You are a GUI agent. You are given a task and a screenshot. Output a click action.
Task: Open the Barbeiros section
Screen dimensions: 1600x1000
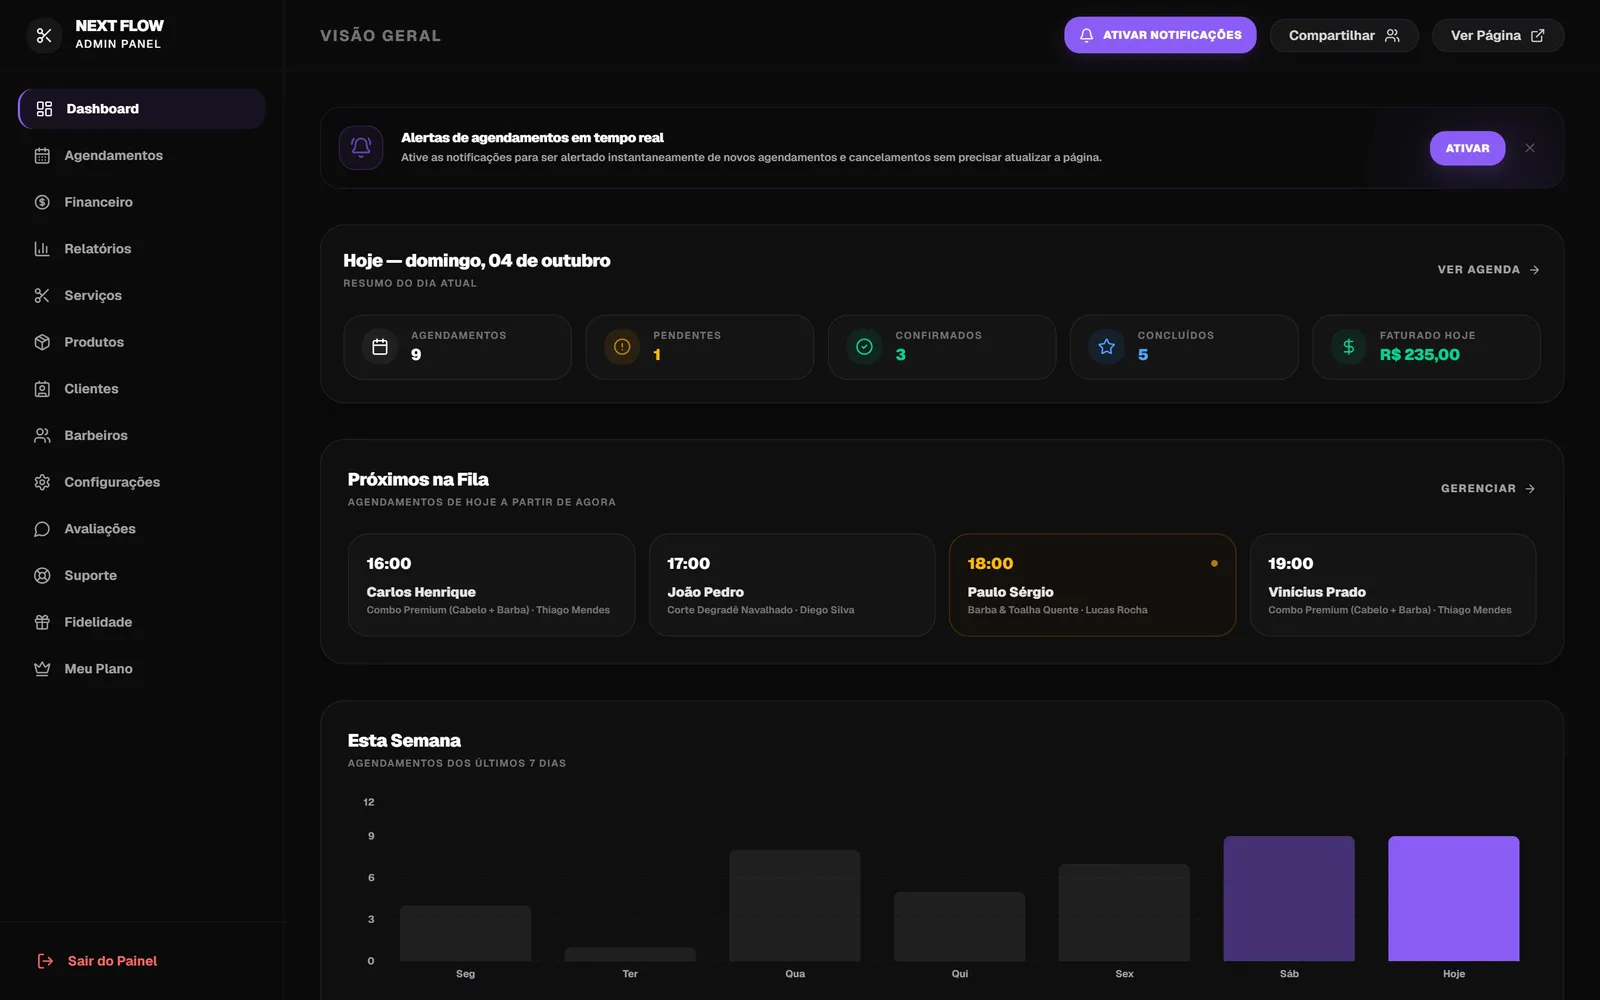141,436
